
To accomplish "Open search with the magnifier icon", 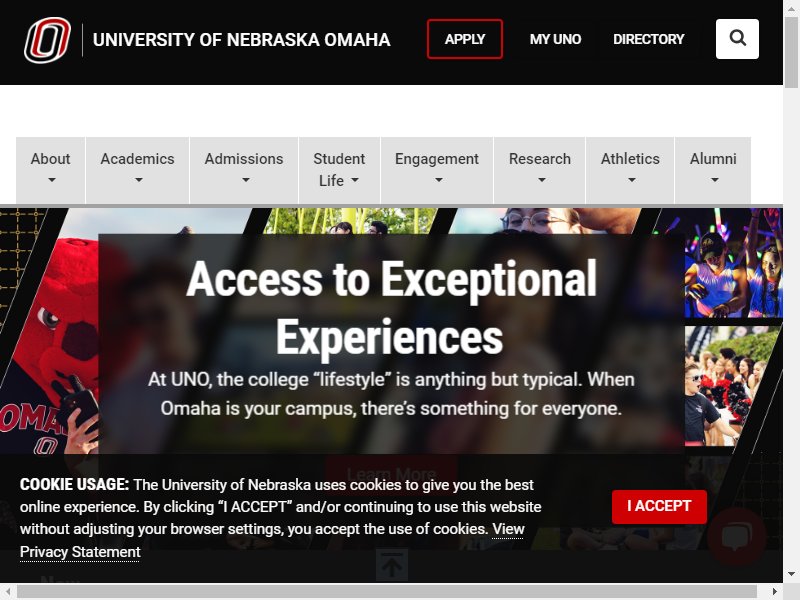I will click(737, 39).
